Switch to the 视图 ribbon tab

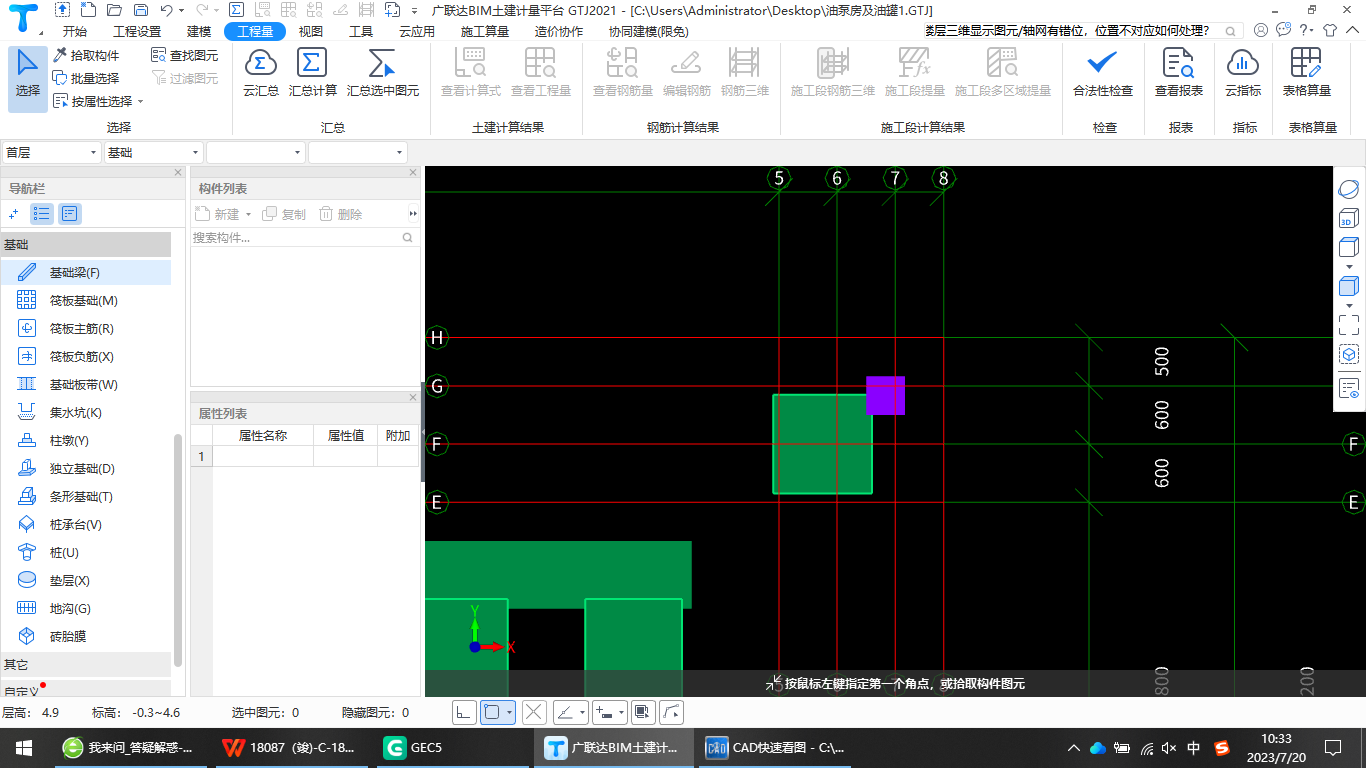pyautogui.click(x=311, y=31)
